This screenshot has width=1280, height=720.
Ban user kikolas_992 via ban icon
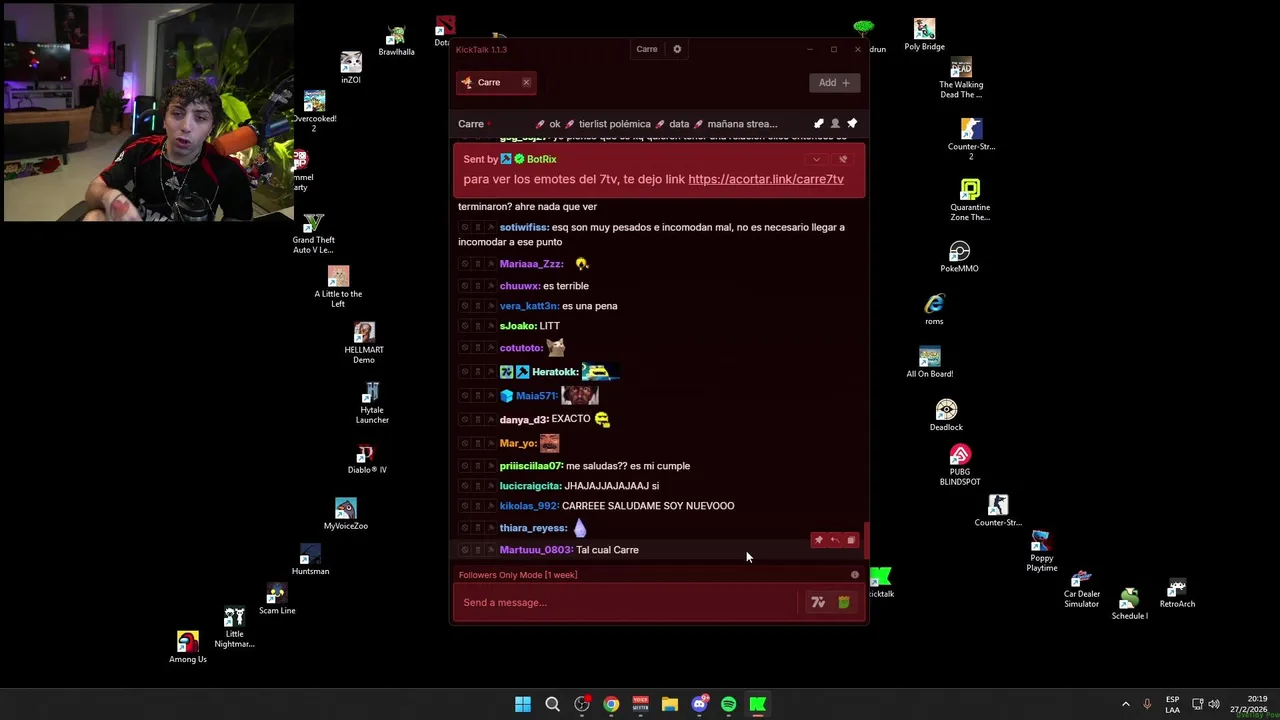tap(465, 506)
